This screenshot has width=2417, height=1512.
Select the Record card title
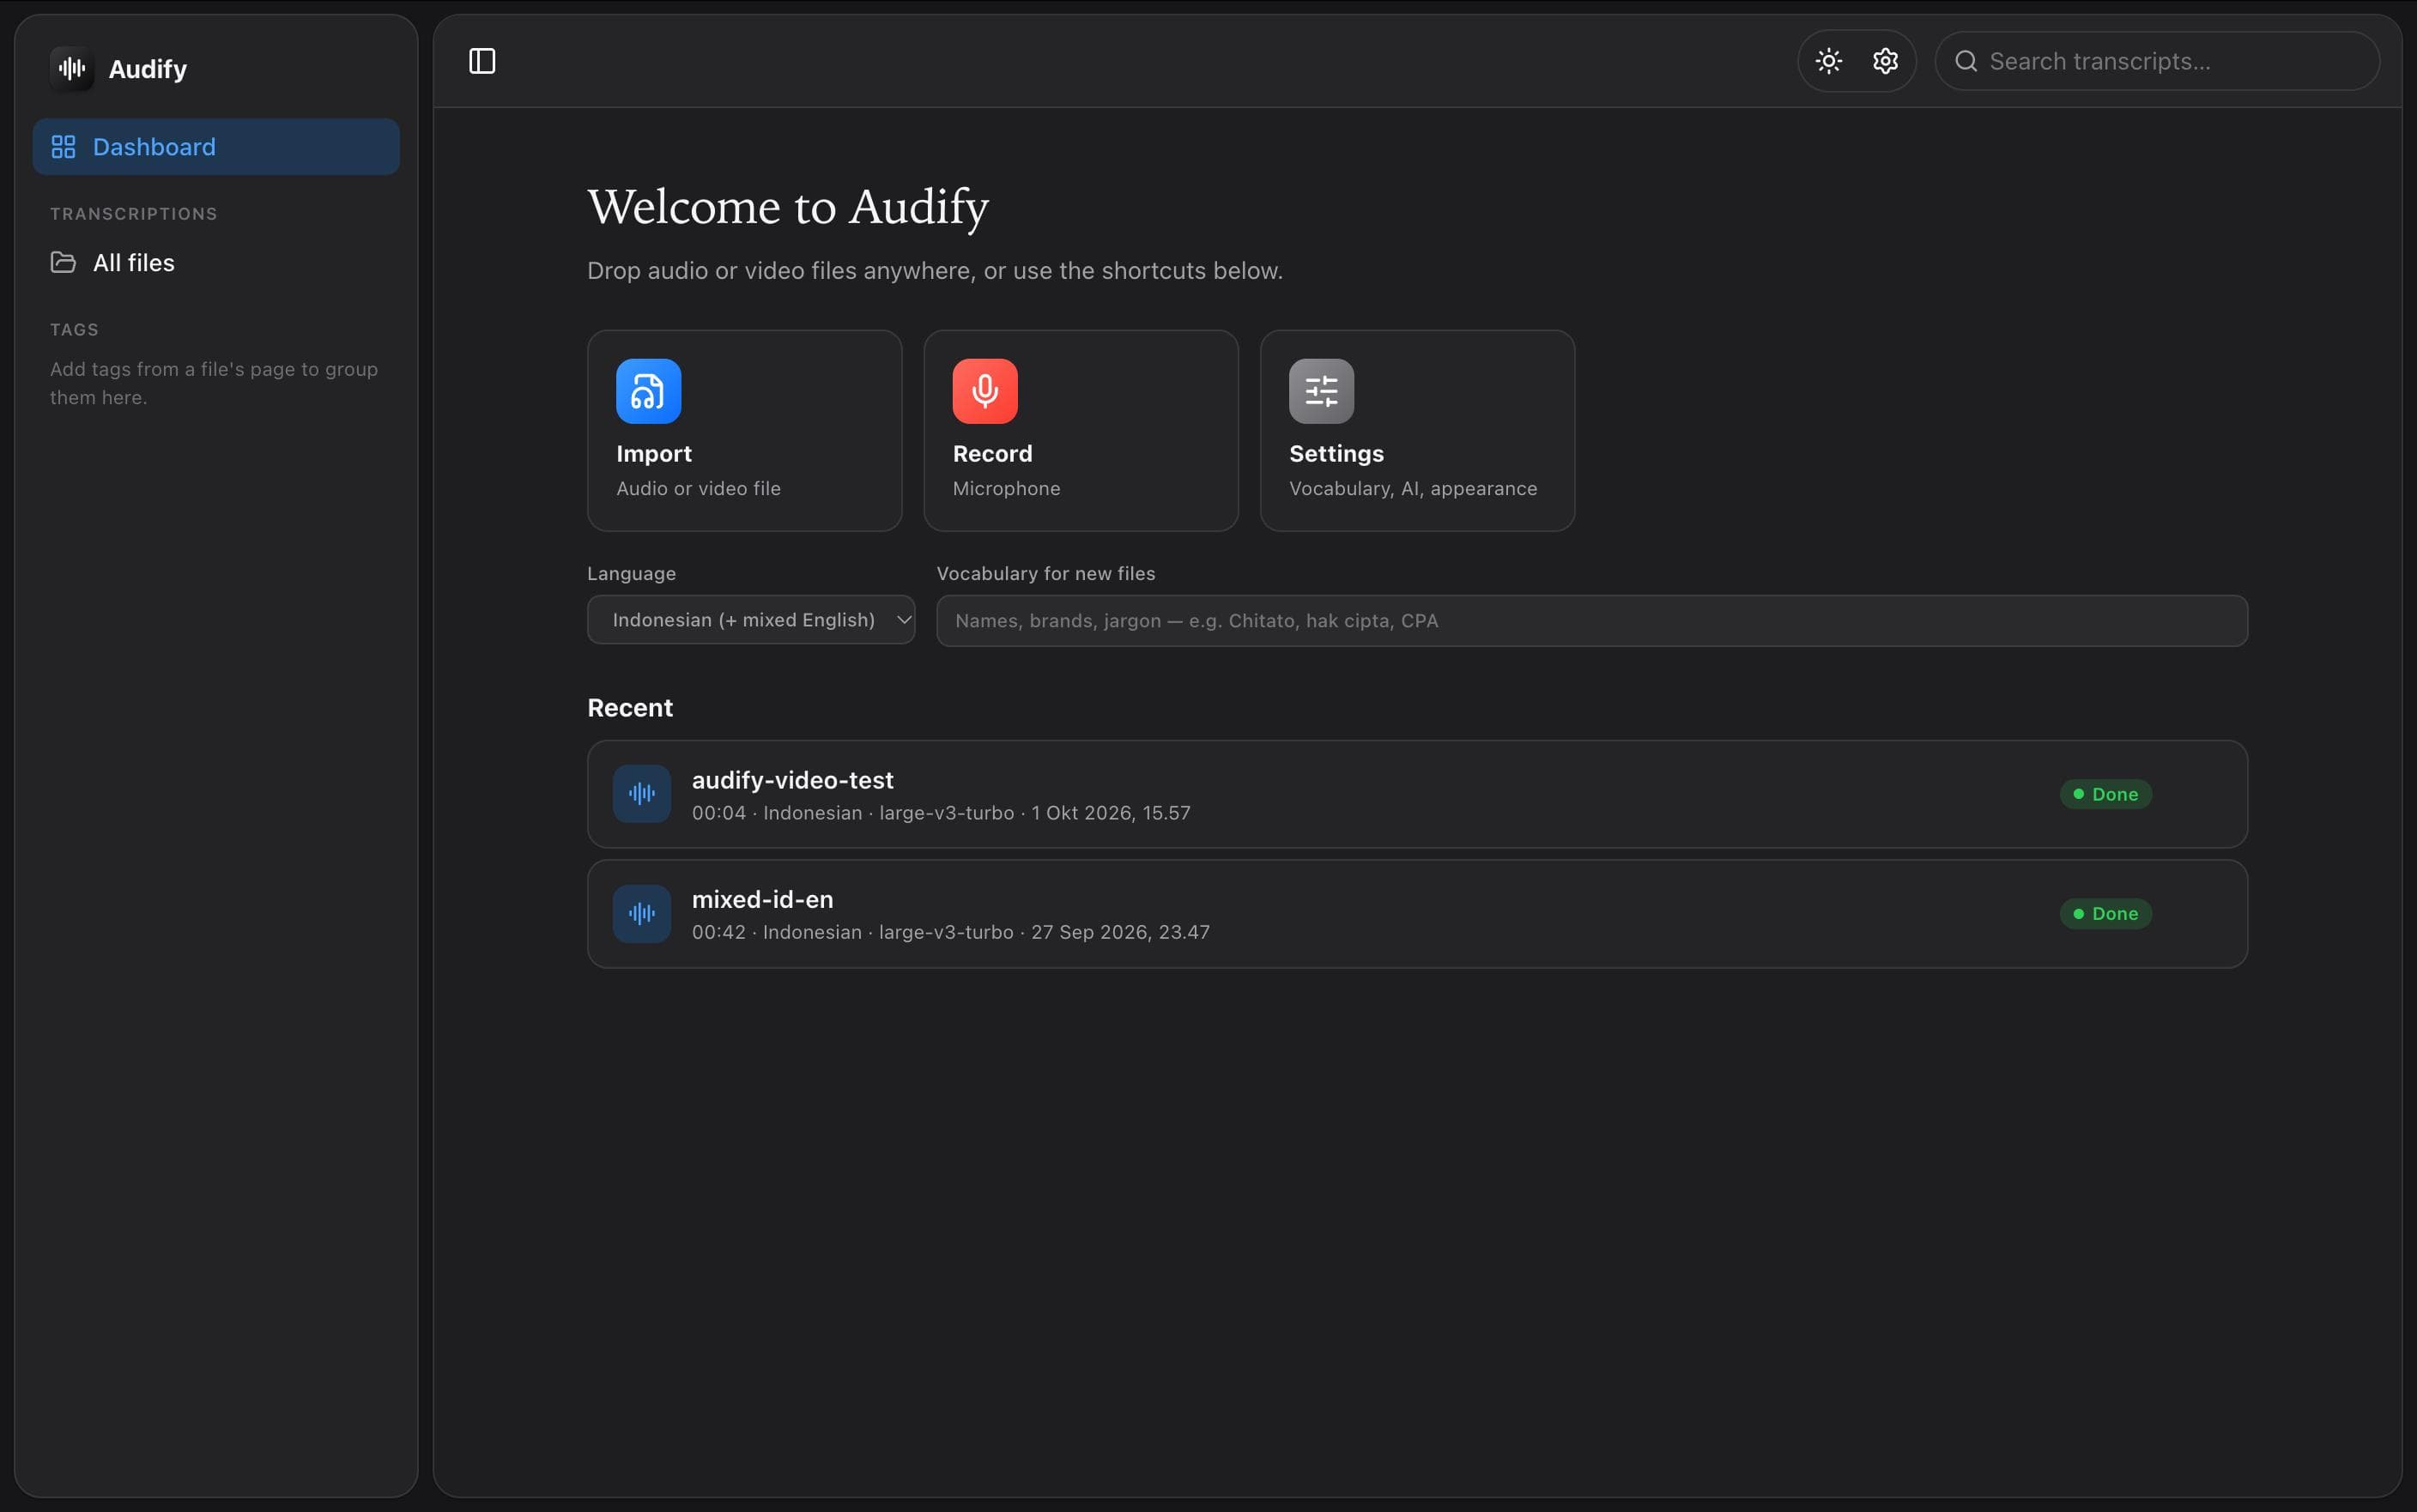(x=992, y=454)
